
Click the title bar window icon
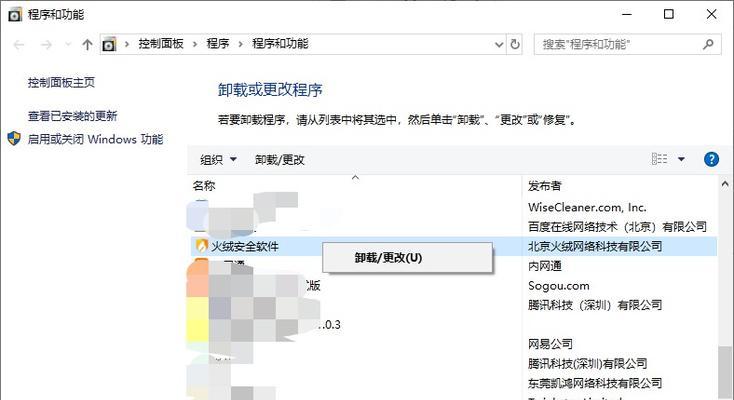coord(15,15)
